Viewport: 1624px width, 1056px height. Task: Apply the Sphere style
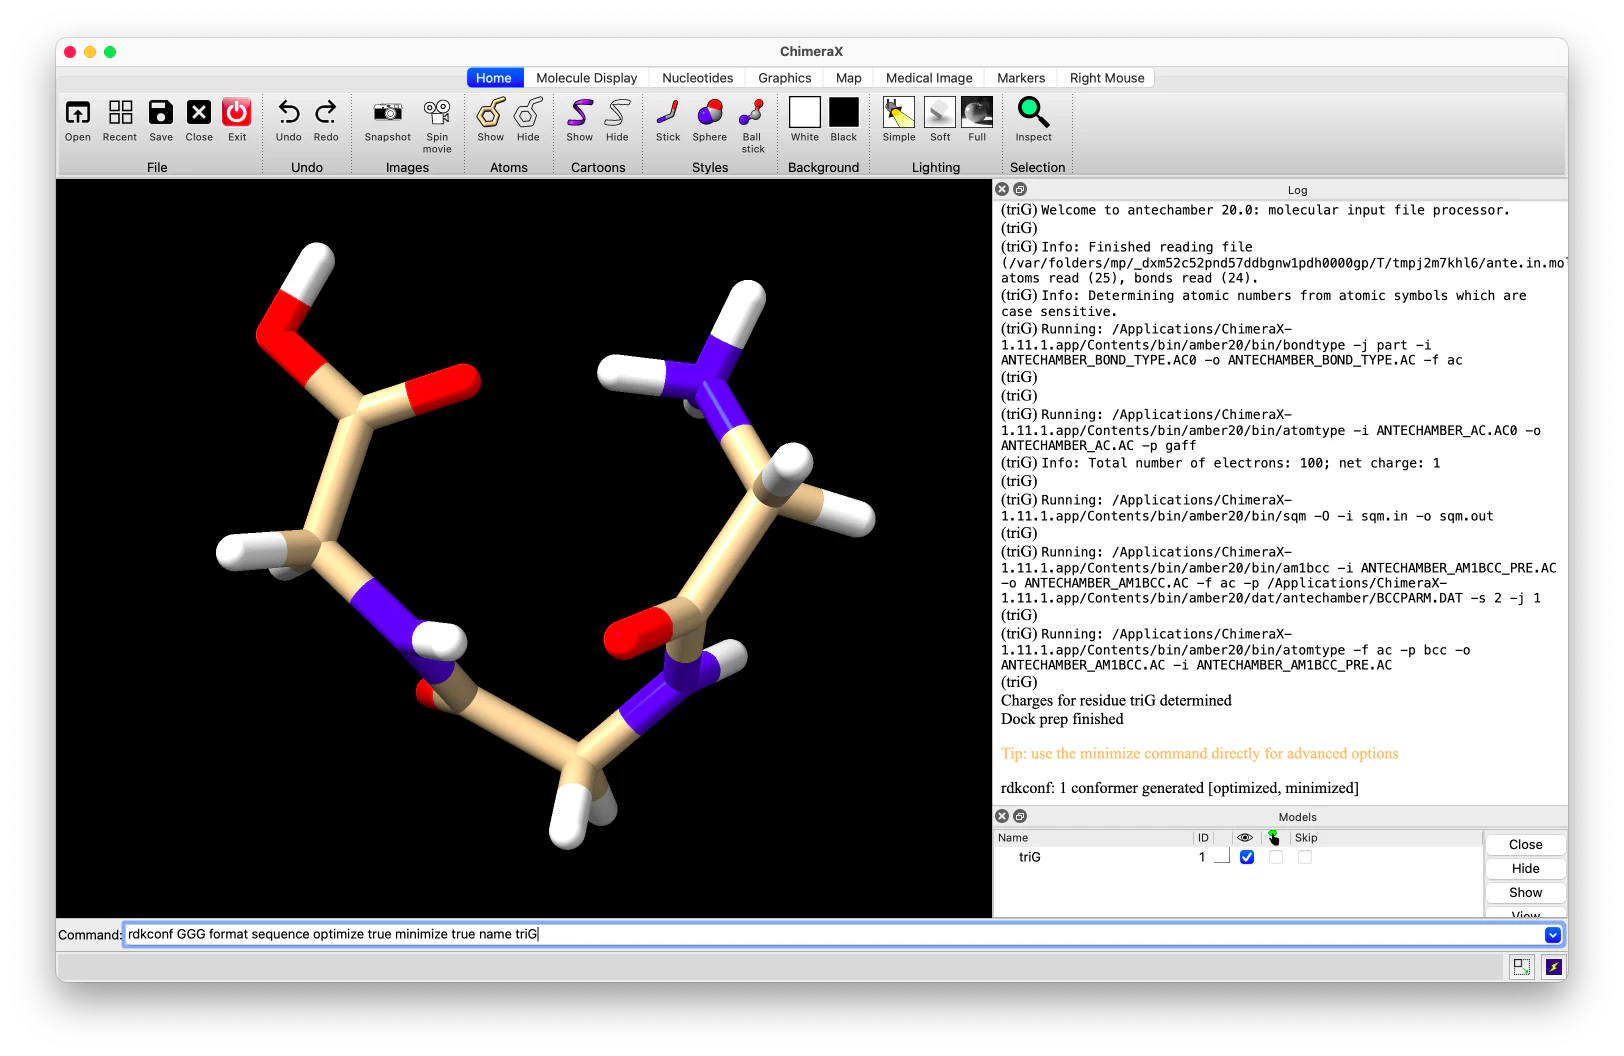710,120
